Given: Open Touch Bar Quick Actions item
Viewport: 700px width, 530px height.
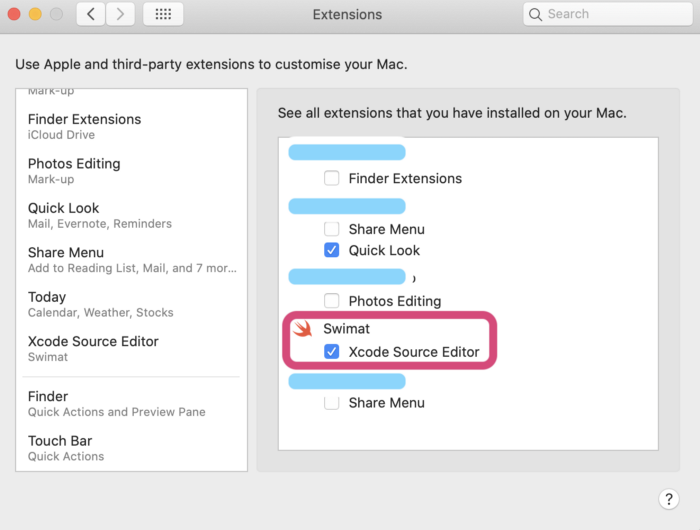Looking at the screenshot, I should 61,447.
